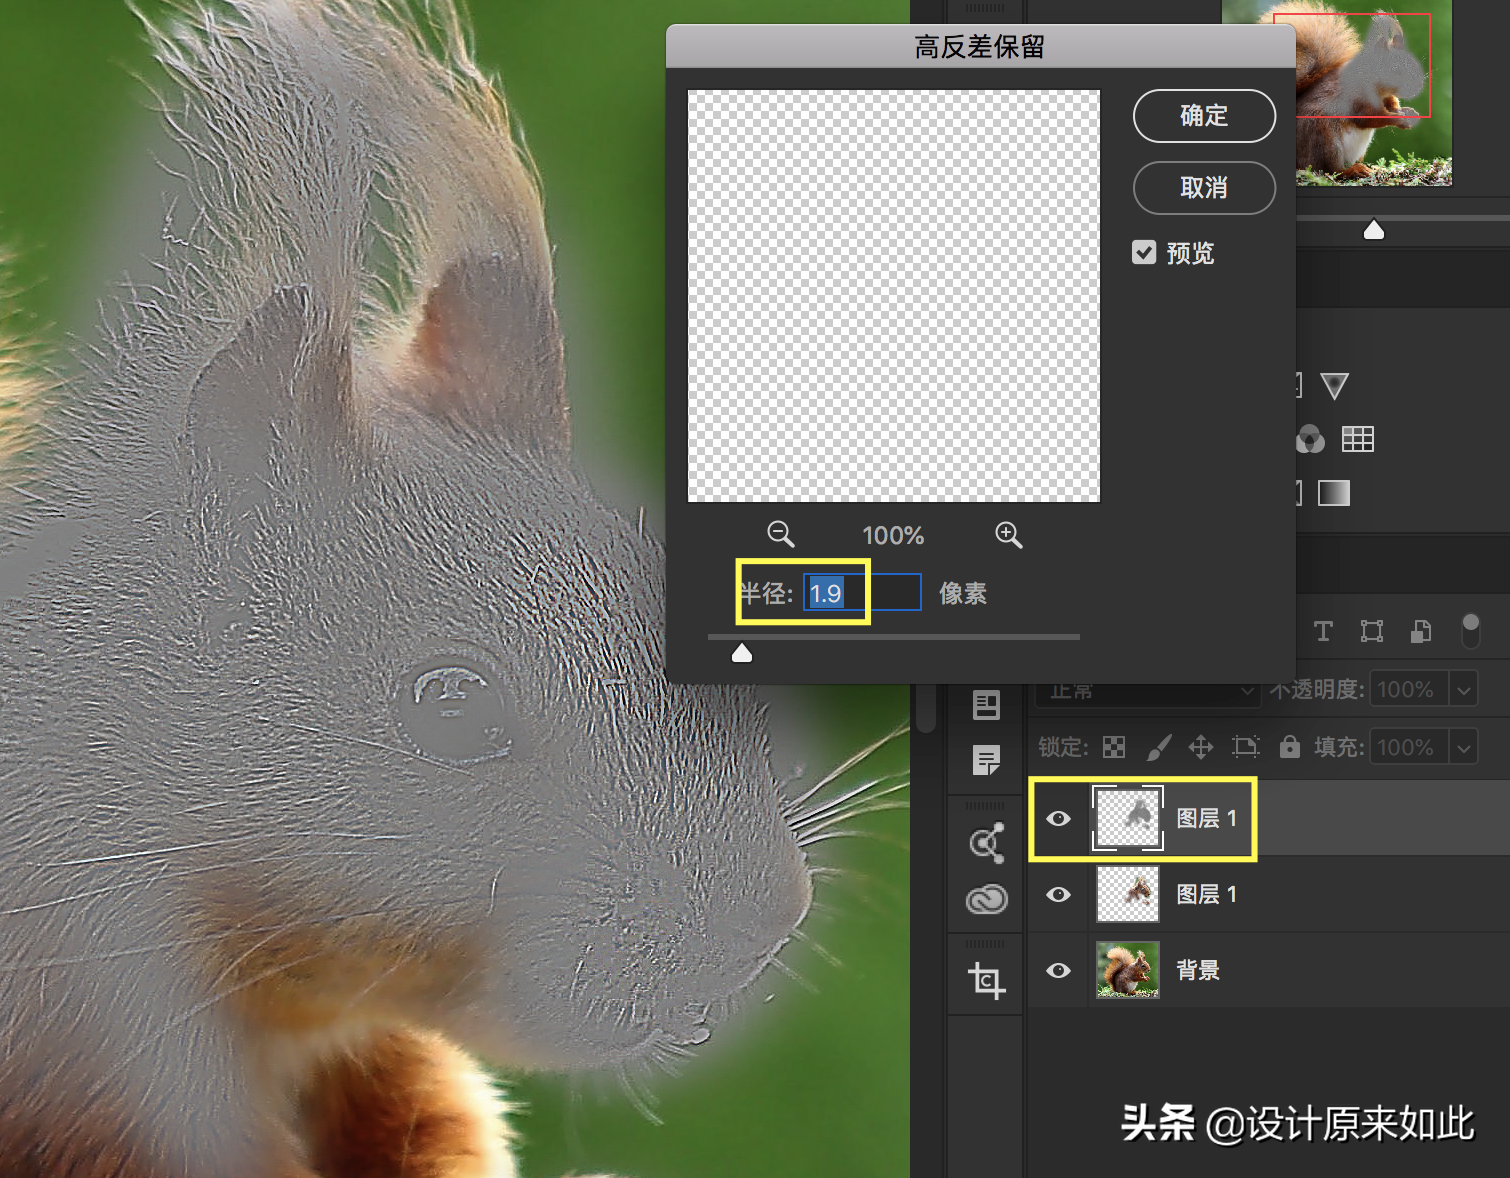Filter layers by type using the T icon
This screenshot has width=1510, height=1178.
coord(1323,631)
